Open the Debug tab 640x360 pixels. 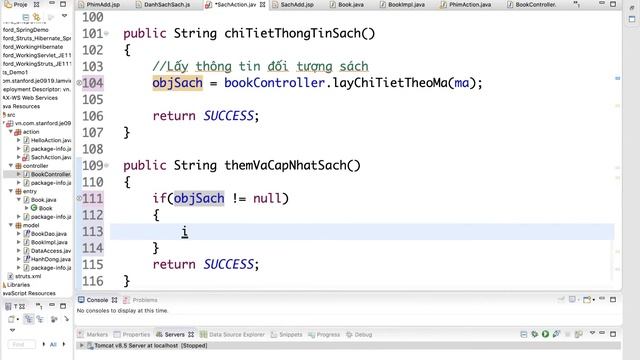359,335
